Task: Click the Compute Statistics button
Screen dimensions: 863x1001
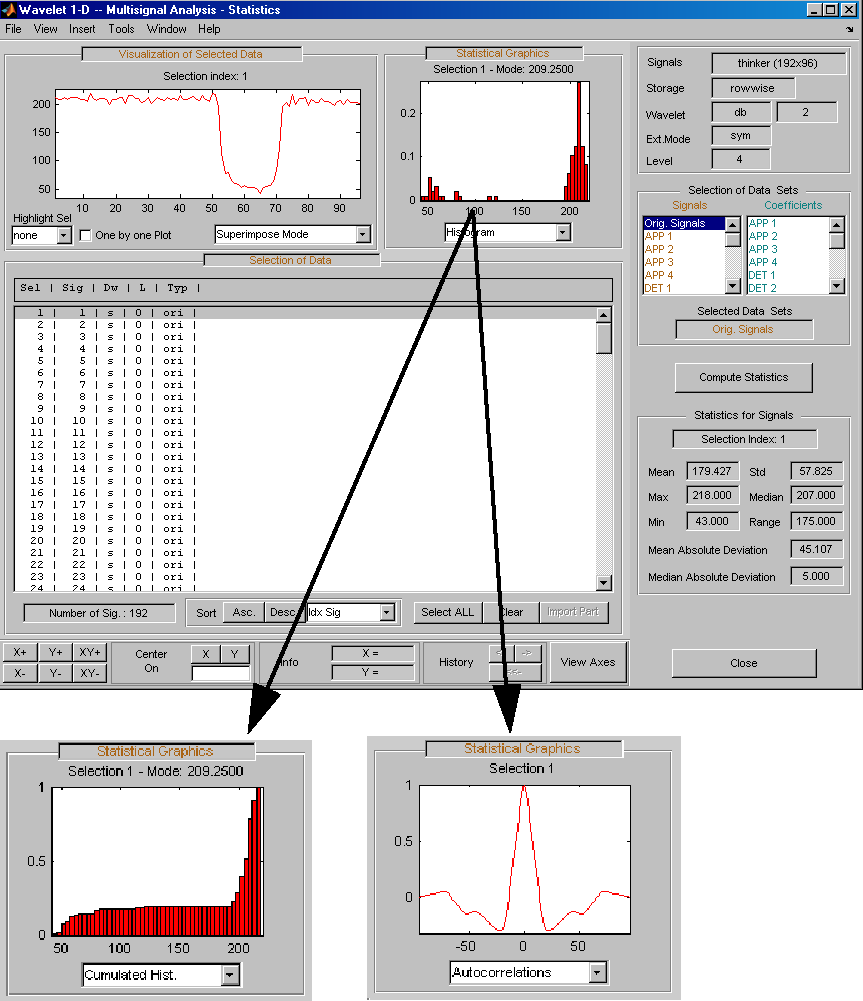Action: pyautogui.click(x=744, y=378)
